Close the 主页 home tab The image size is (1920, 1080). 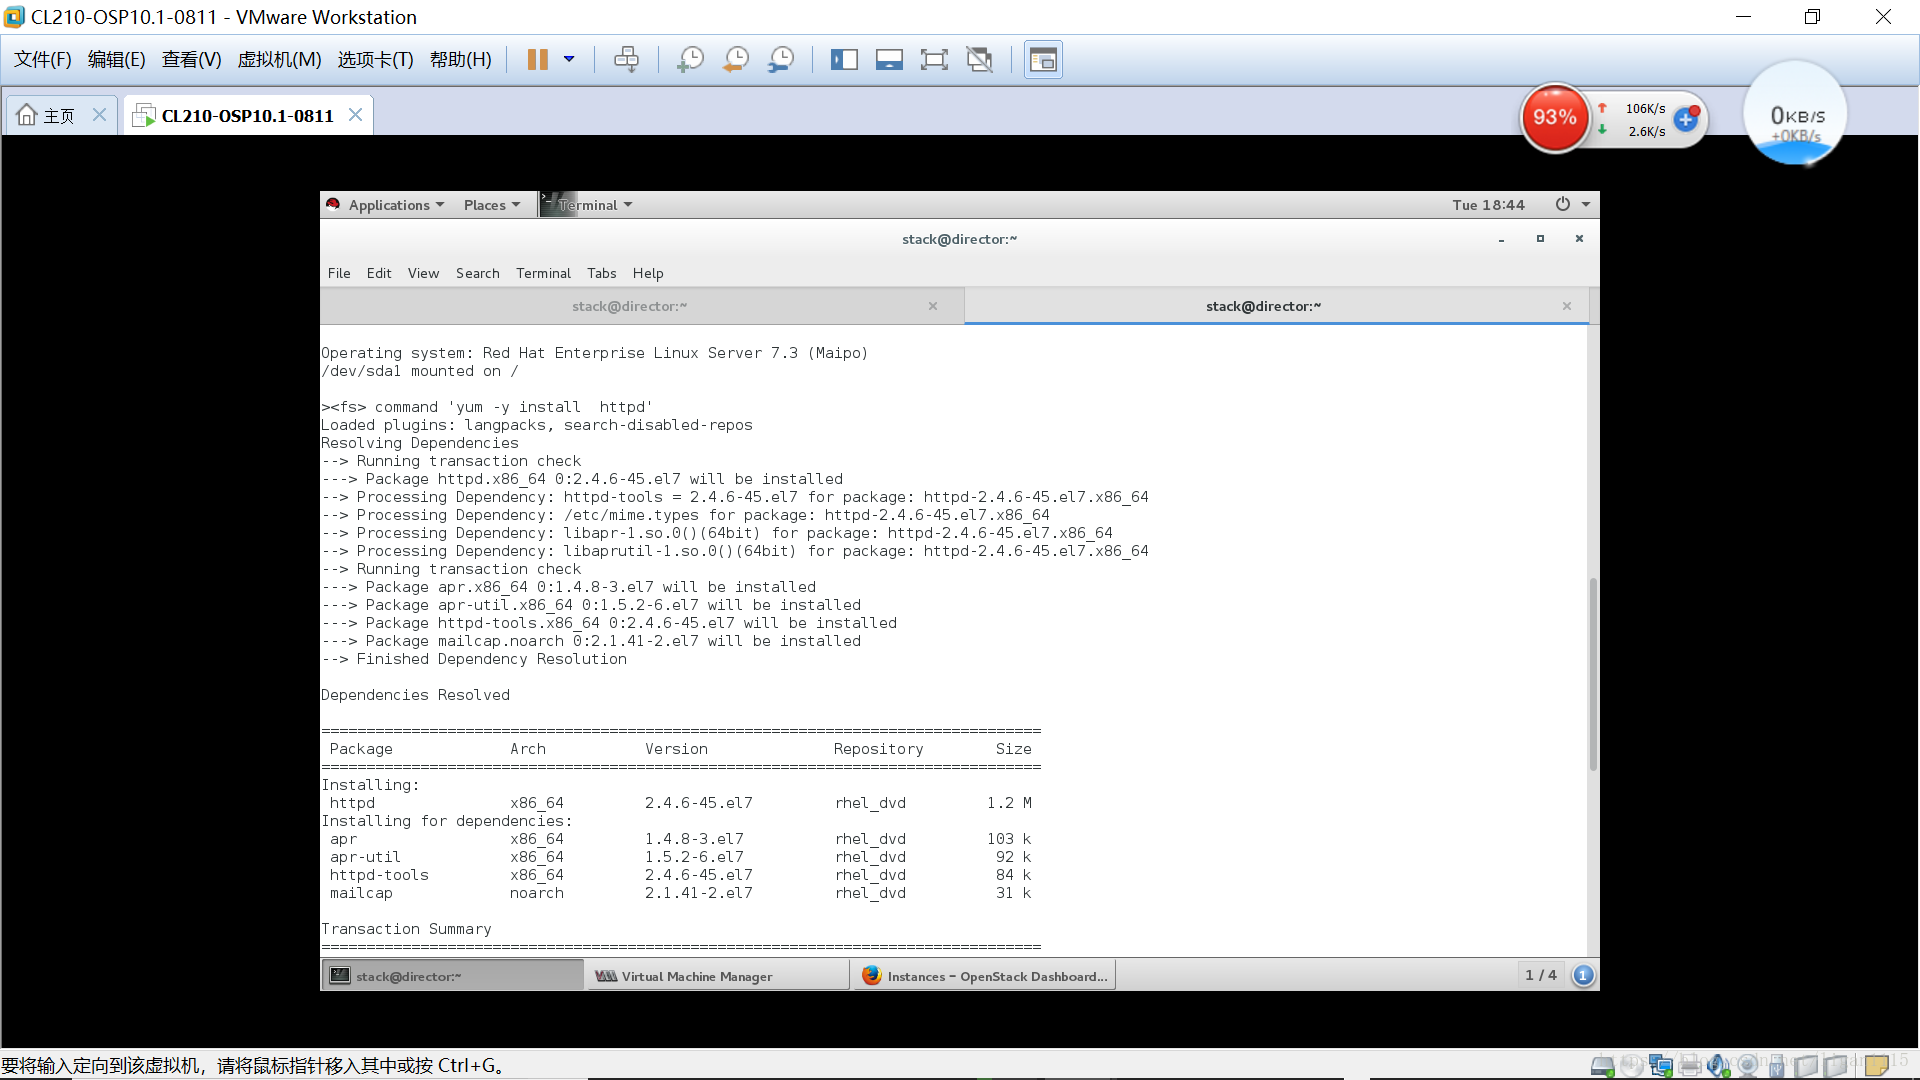(x=99, y=115)
